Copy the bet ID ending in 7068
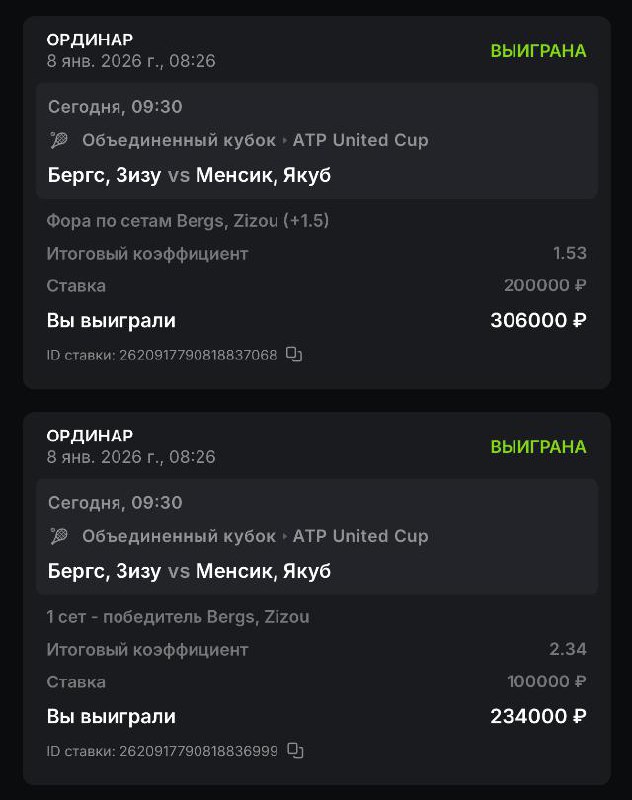632x800 pixels. tap(294, 354)
